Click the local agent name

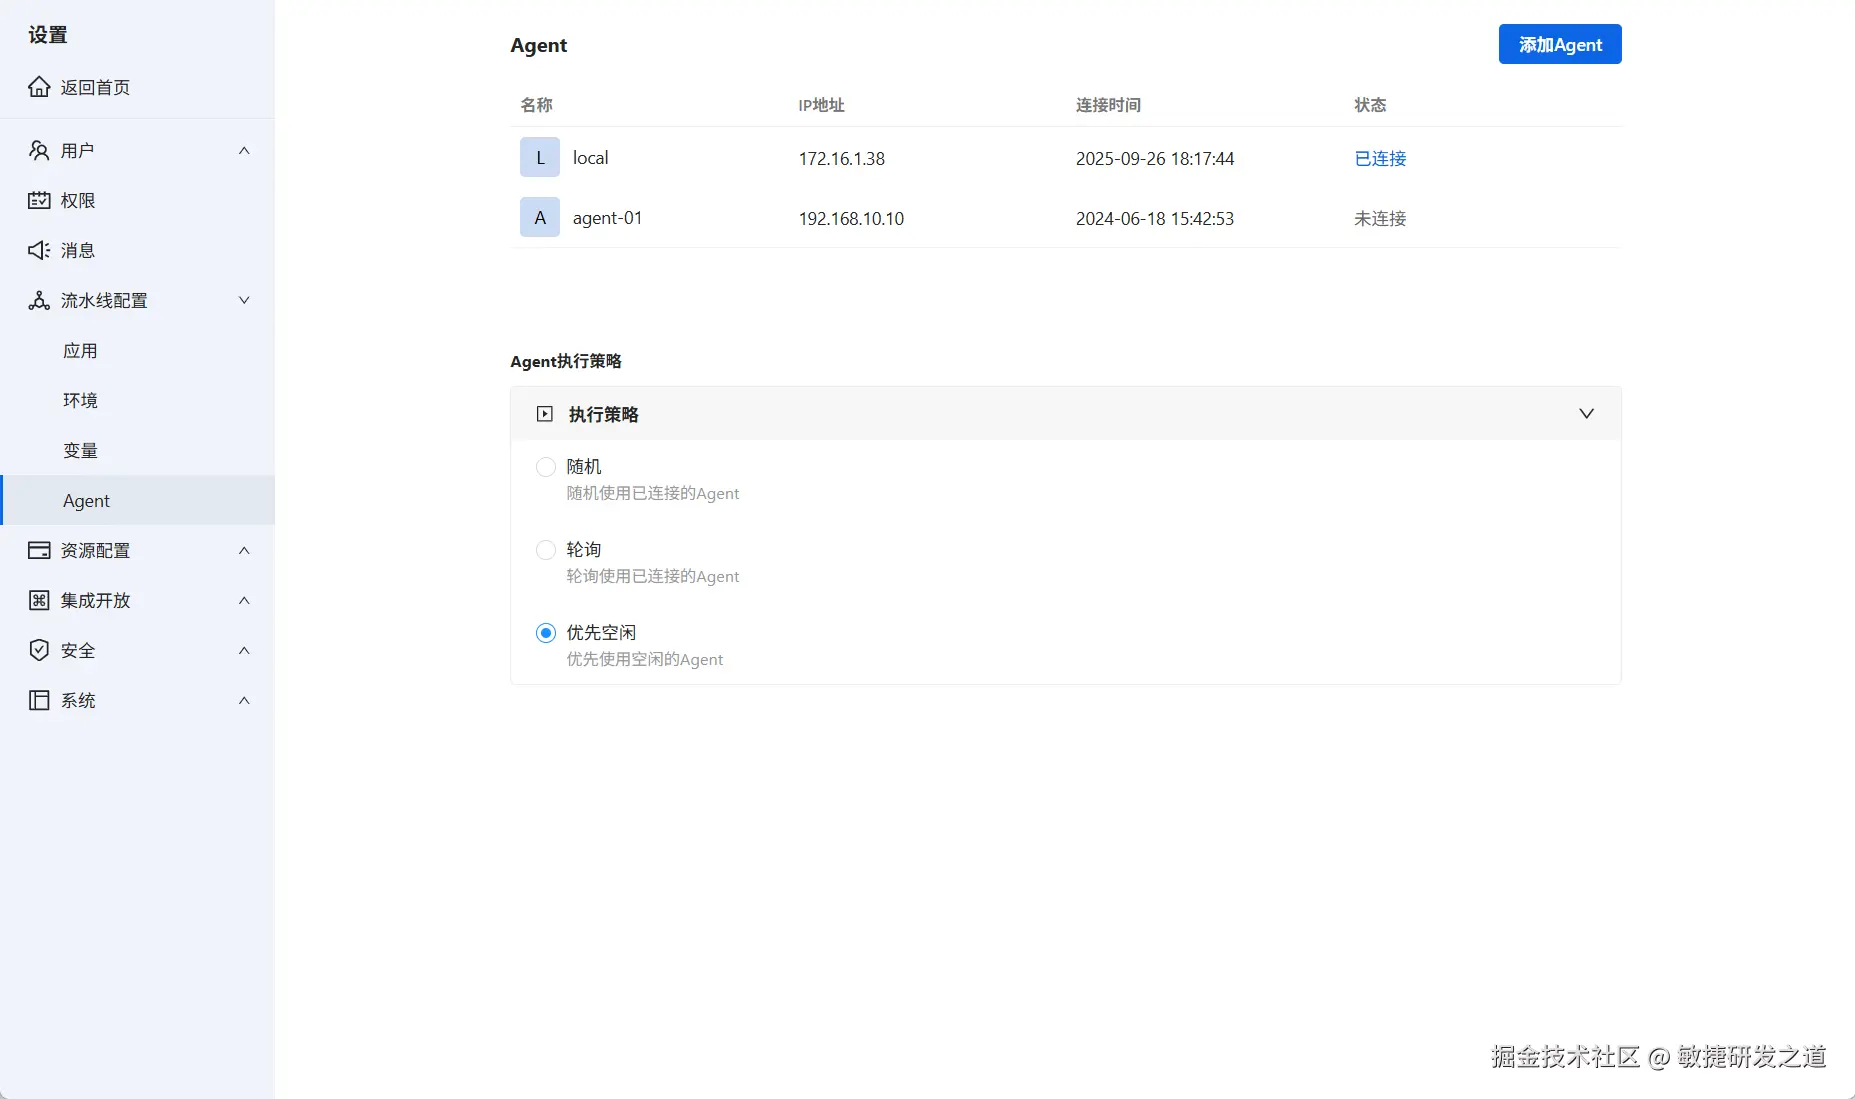[x=590, y=158]
